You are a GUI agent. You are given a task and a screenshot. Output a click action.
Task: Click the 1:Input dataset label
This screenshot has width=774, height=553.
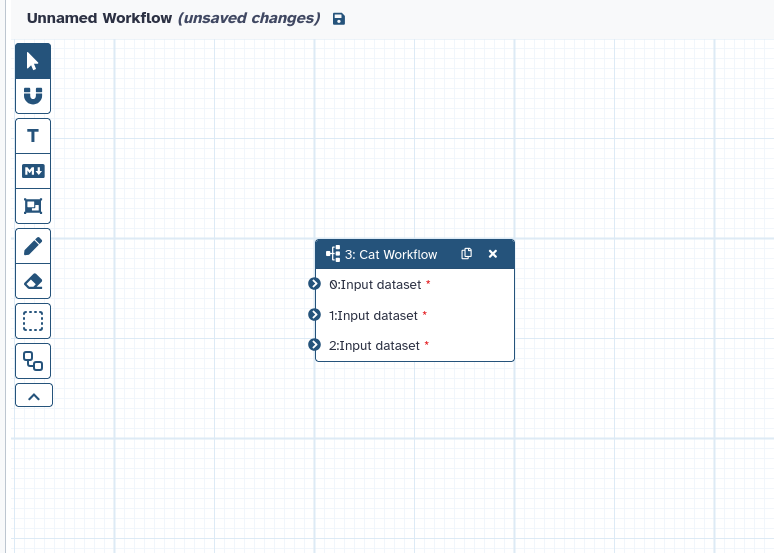(373, 316)
